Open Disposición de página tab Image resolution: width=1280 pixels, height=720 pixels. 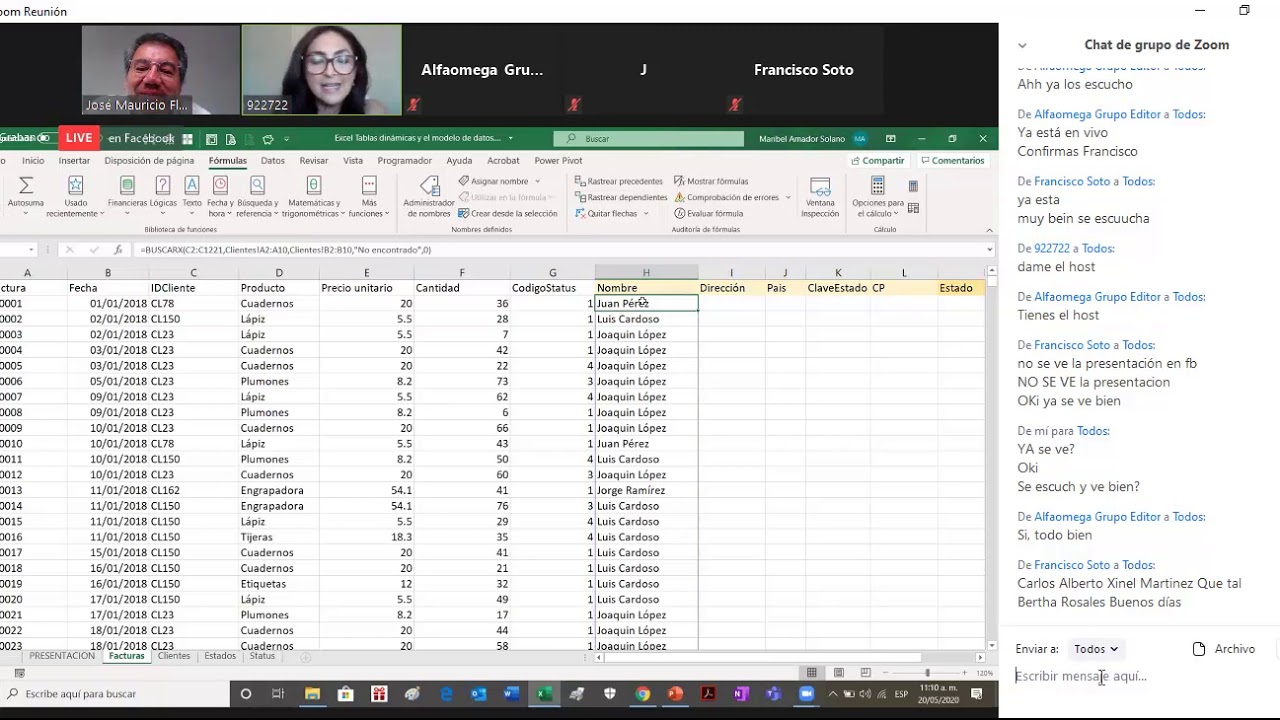(149, 160)
